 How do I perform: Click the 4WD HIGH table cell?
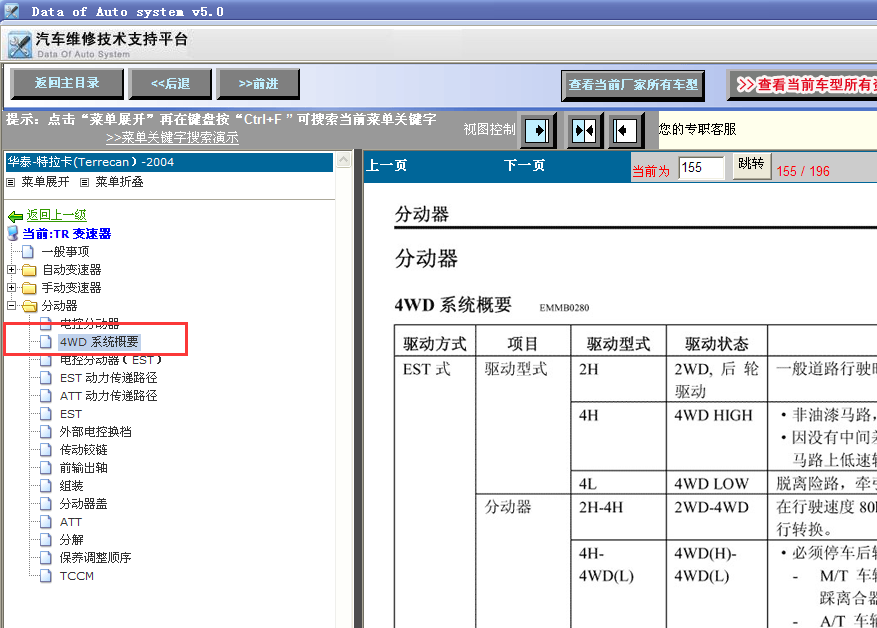[717, 436]
